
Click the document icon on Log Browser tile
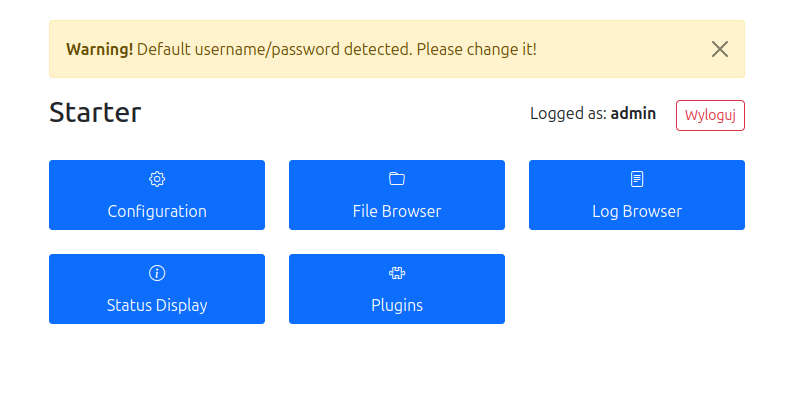click(x=637, y=179)
